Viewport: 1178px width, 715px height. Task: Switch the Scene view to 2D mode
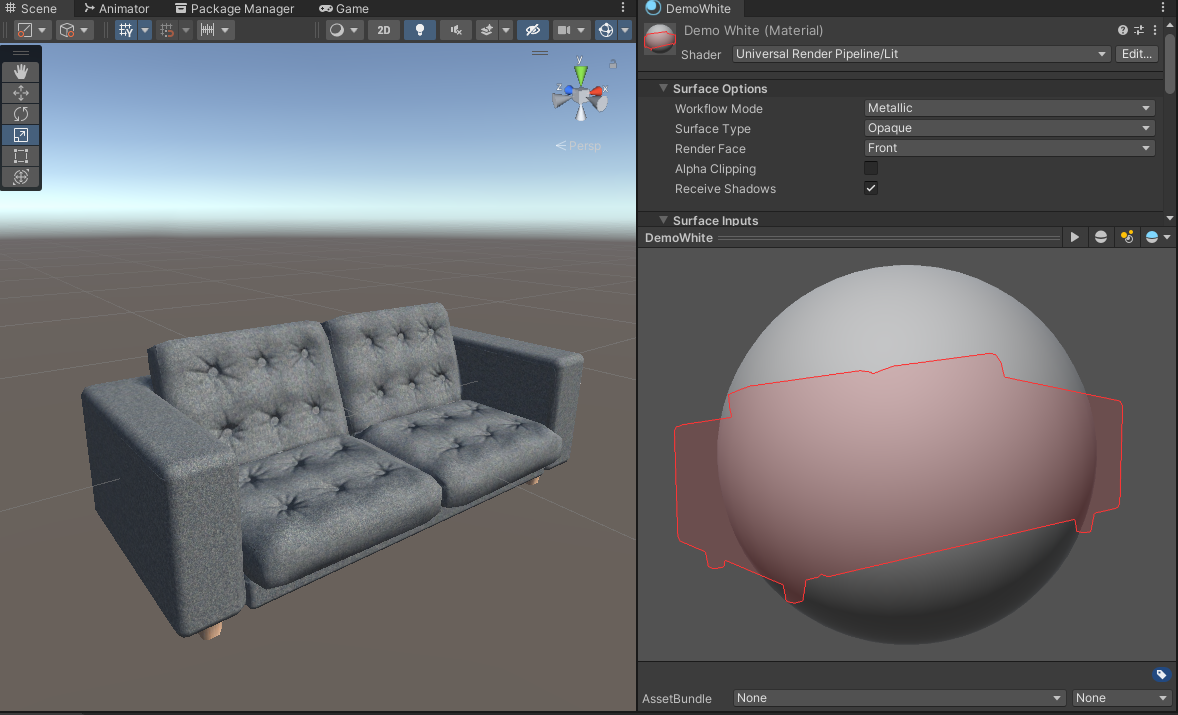point(383,30)
